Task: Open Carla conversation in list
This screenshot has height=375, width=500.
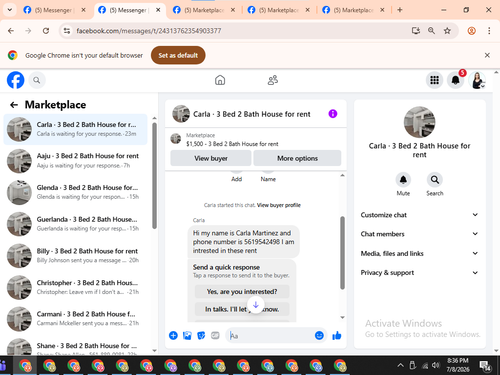Action: [x=75, y=129]
